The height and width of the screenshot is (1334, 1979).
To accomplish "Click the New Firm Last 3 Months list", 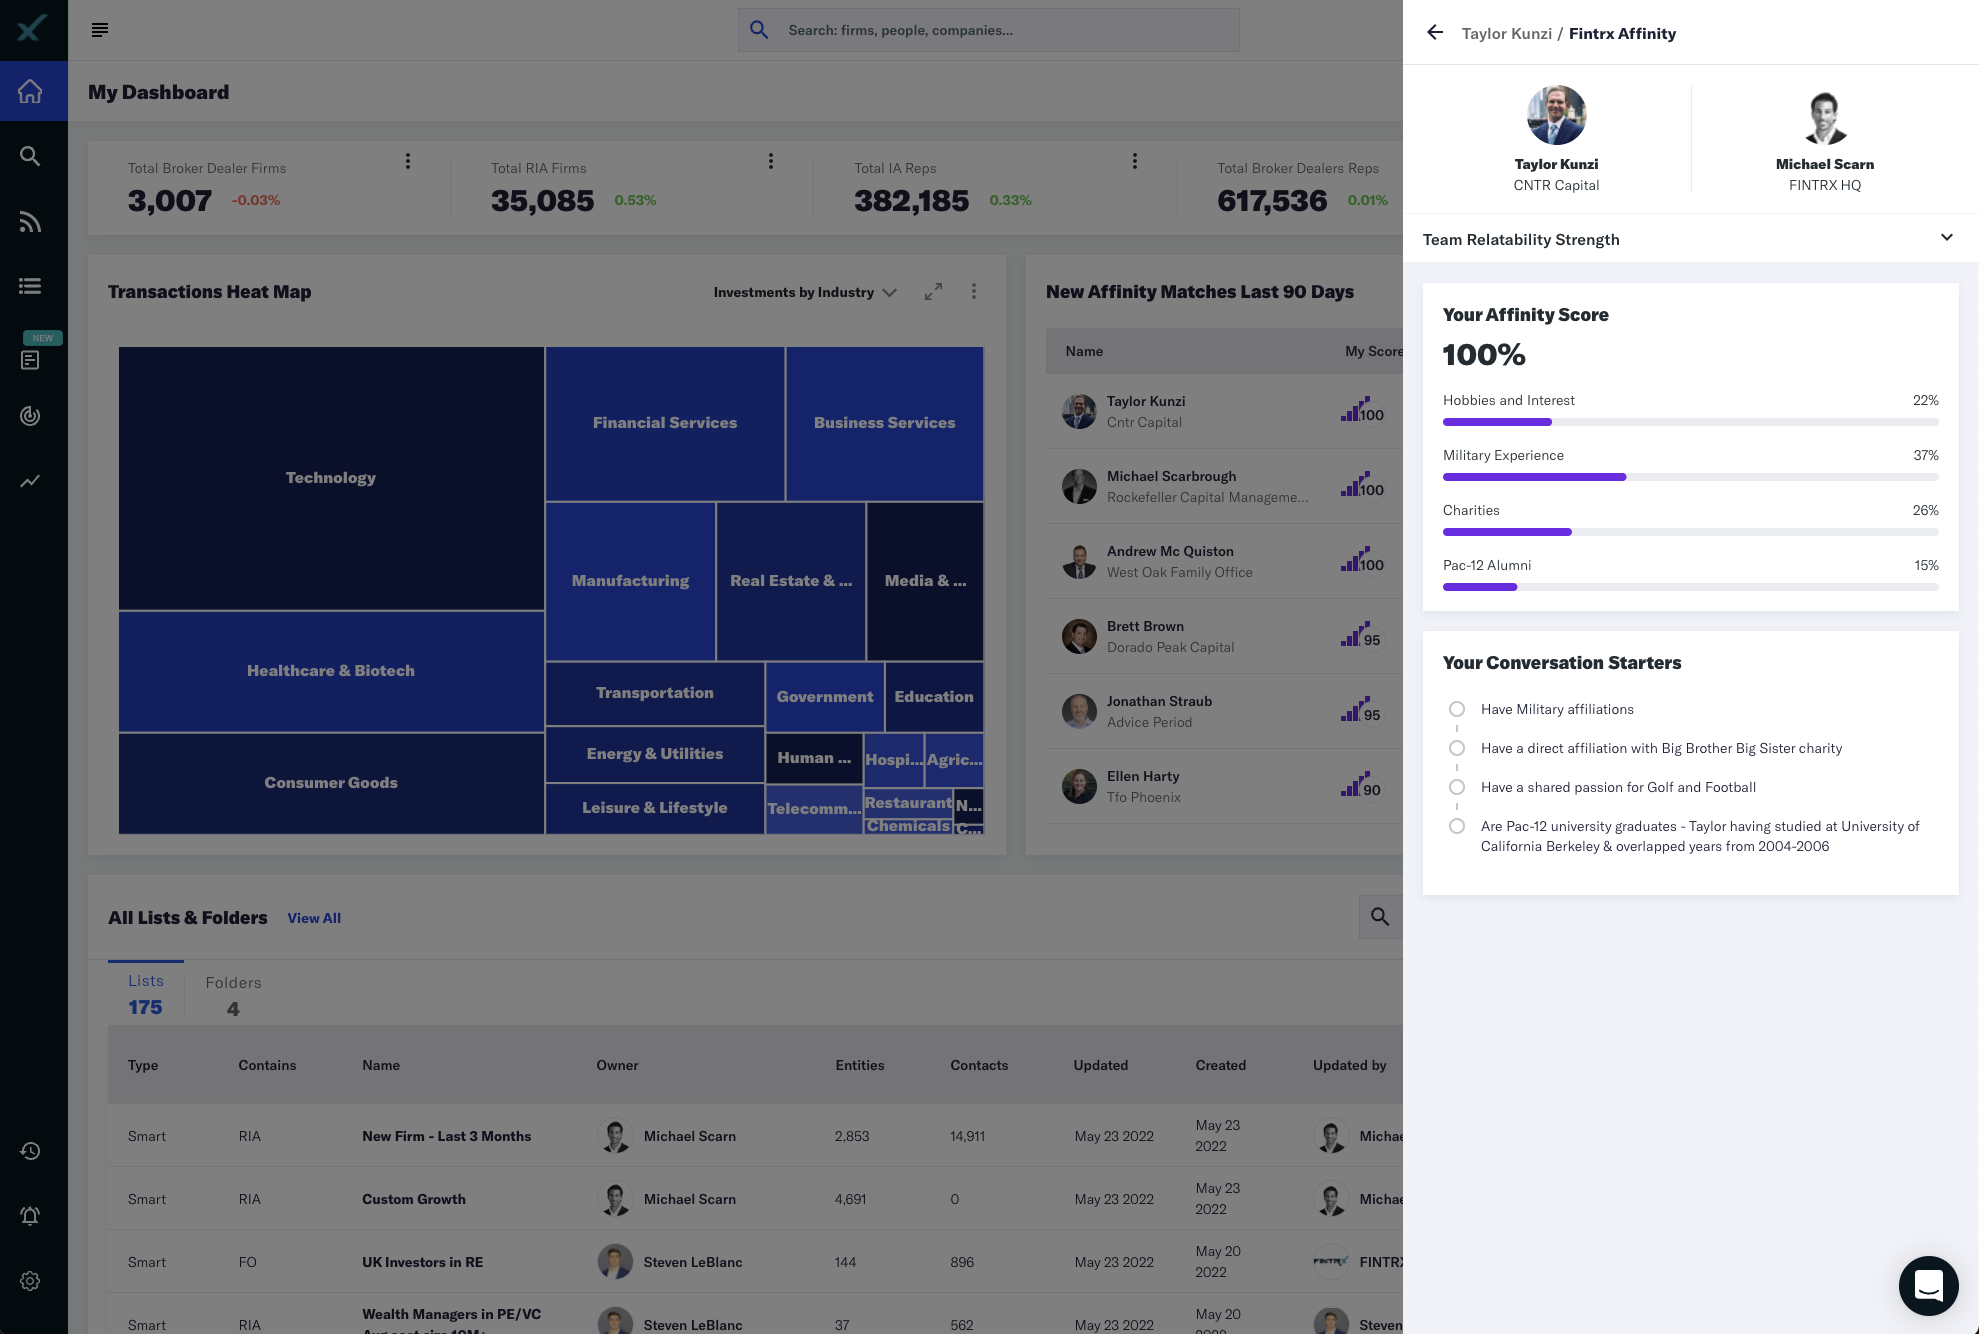I will point(445,1136).
